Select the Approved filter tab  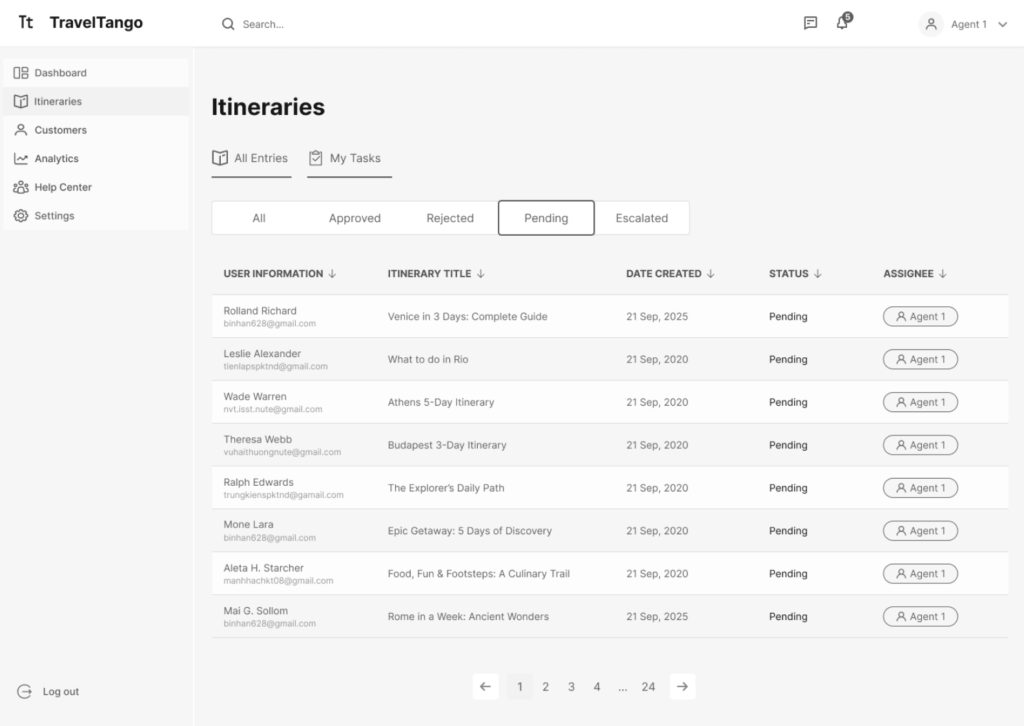coord(354,218)
